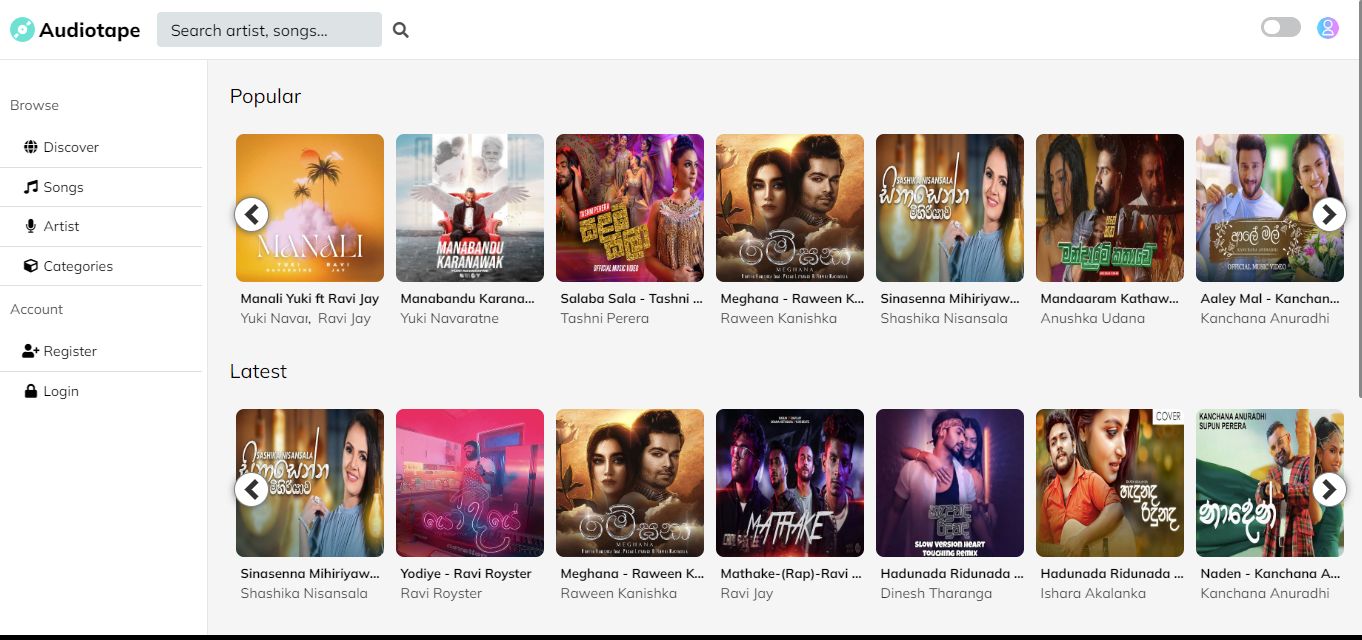
Task: Open the Hadunada Ridunada slow version remix cover
Action: (950, 483)
